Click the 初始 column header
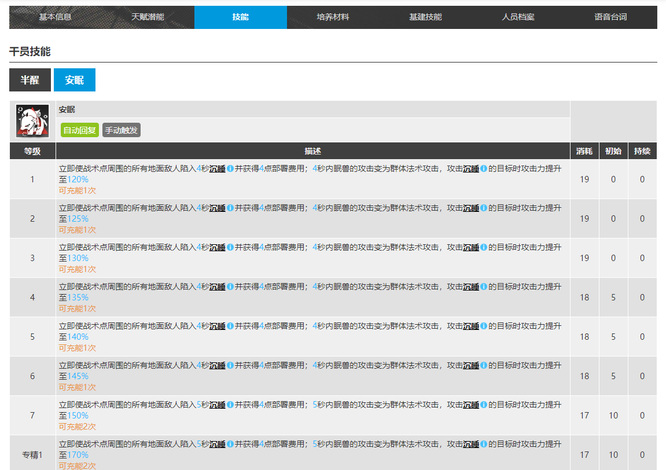Image resolution: width=666 pixels, height=470 pixels. [613, 151]
